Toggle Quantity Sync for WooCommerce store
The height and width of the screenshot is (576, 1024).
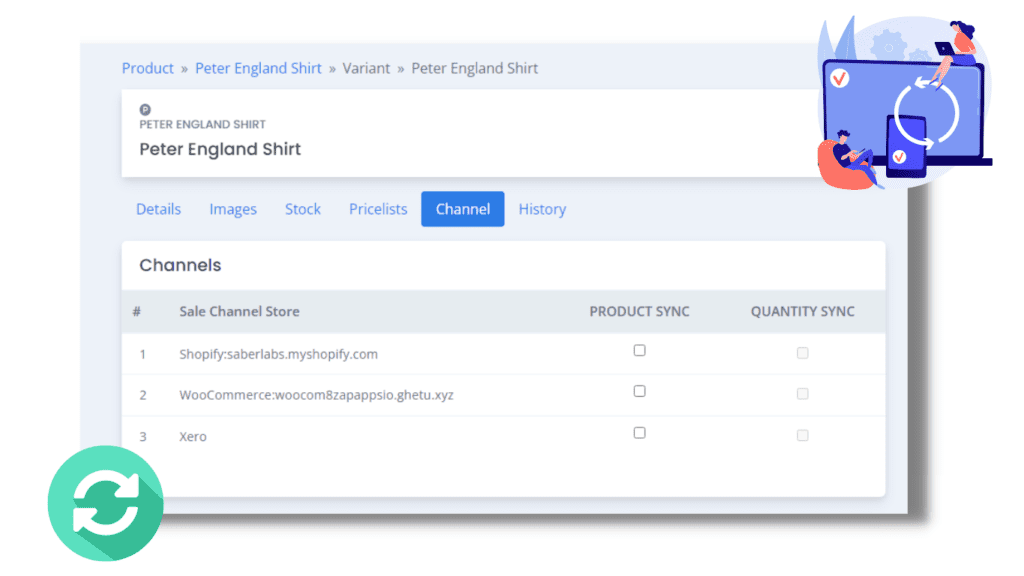tap(803, 394)
